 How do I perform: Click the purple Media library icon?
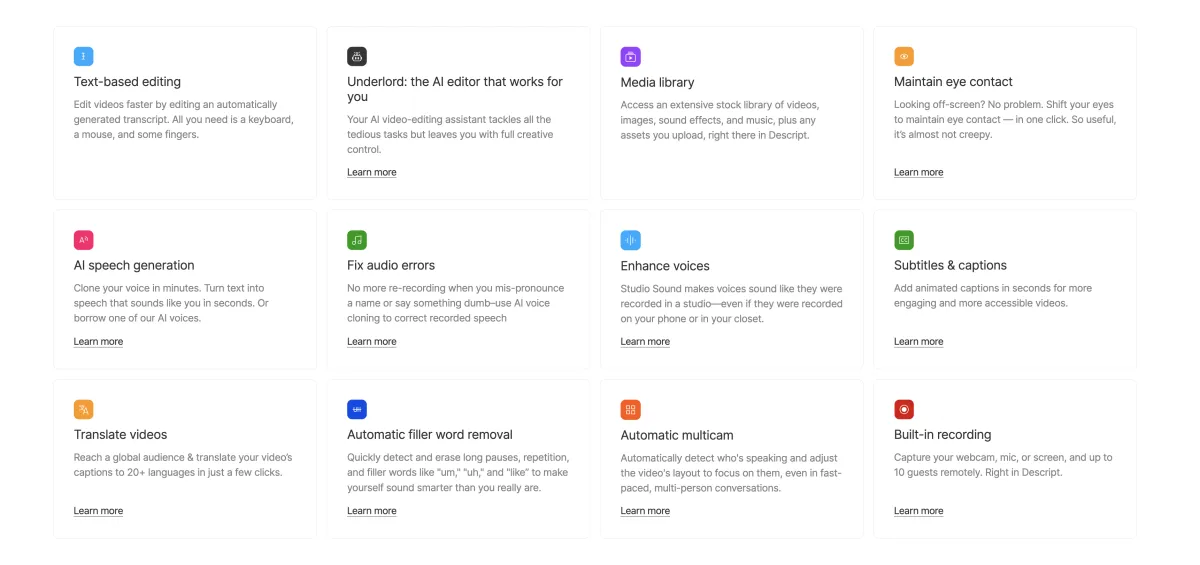click(630, 56)
